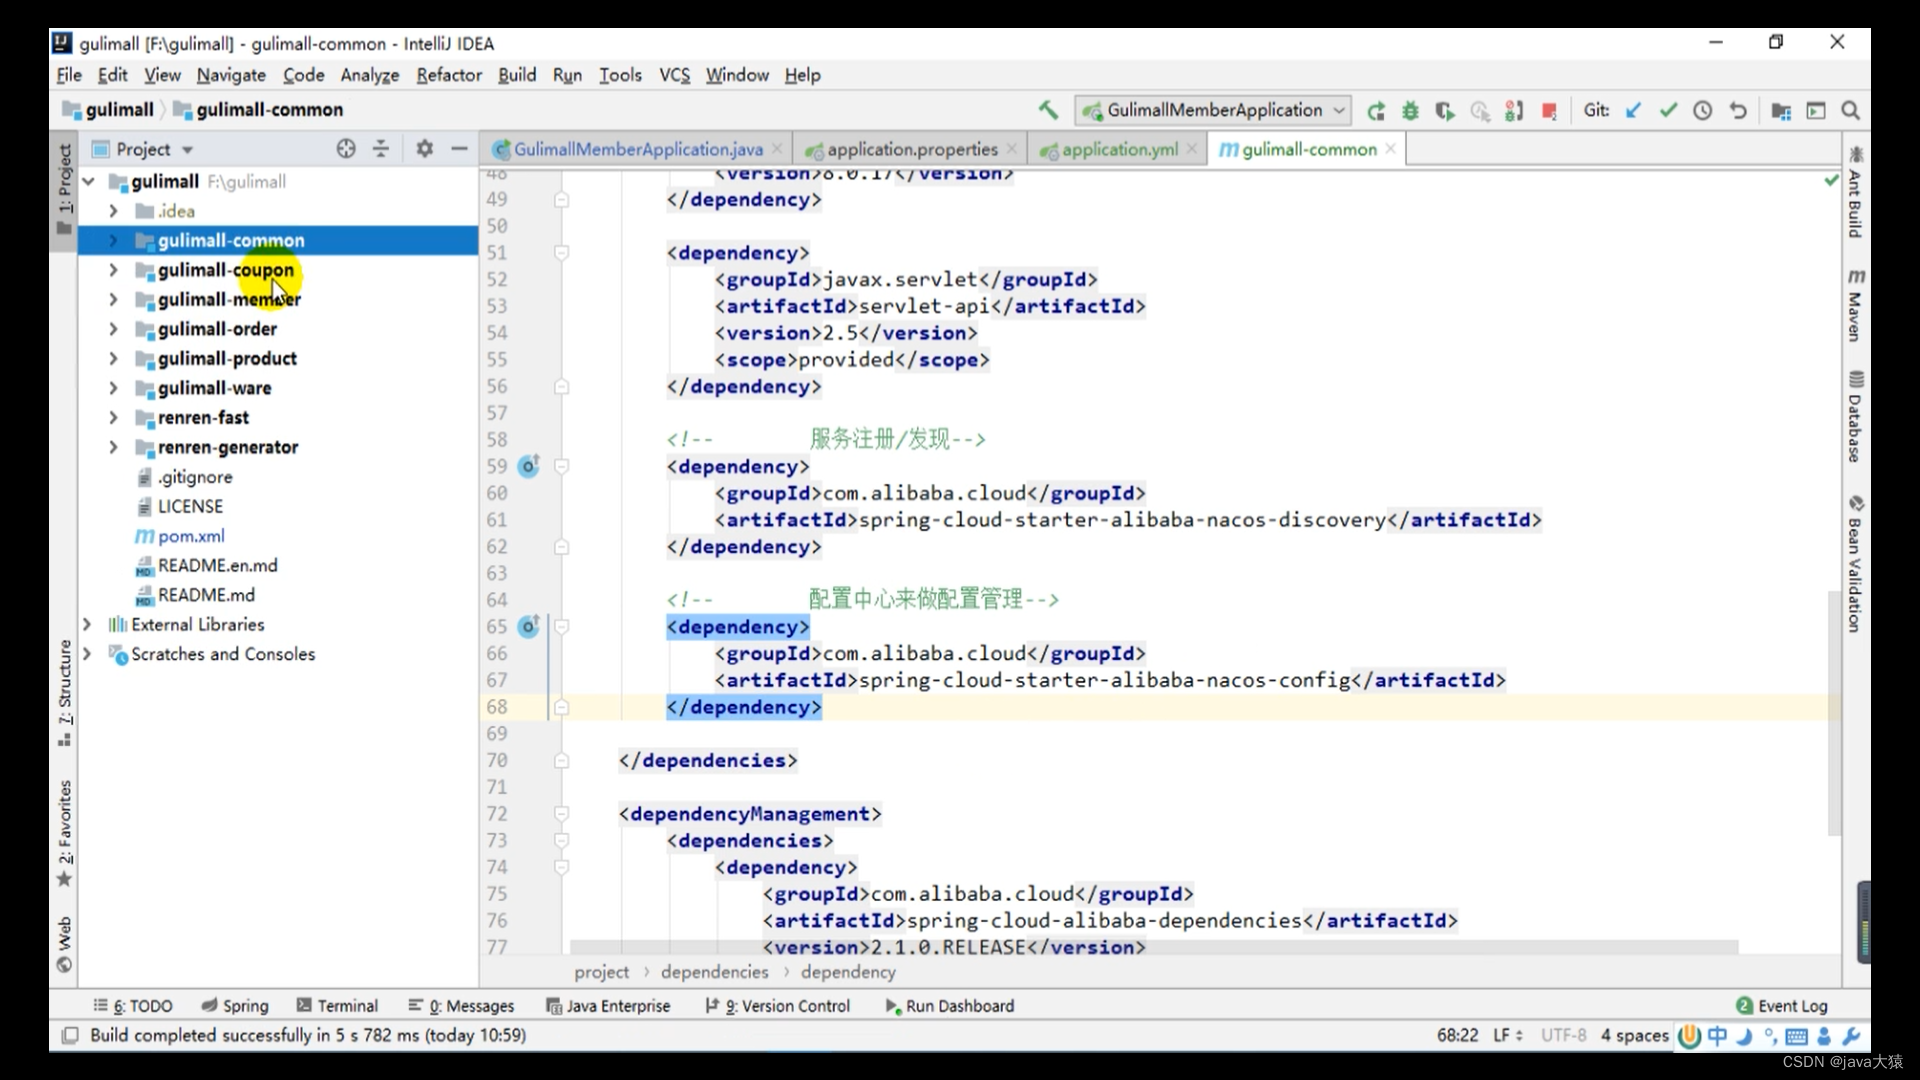Open Search Everywhere magnifier icon
The height and width of the screenshot is (1080, 1920).
coord(1851,110)
